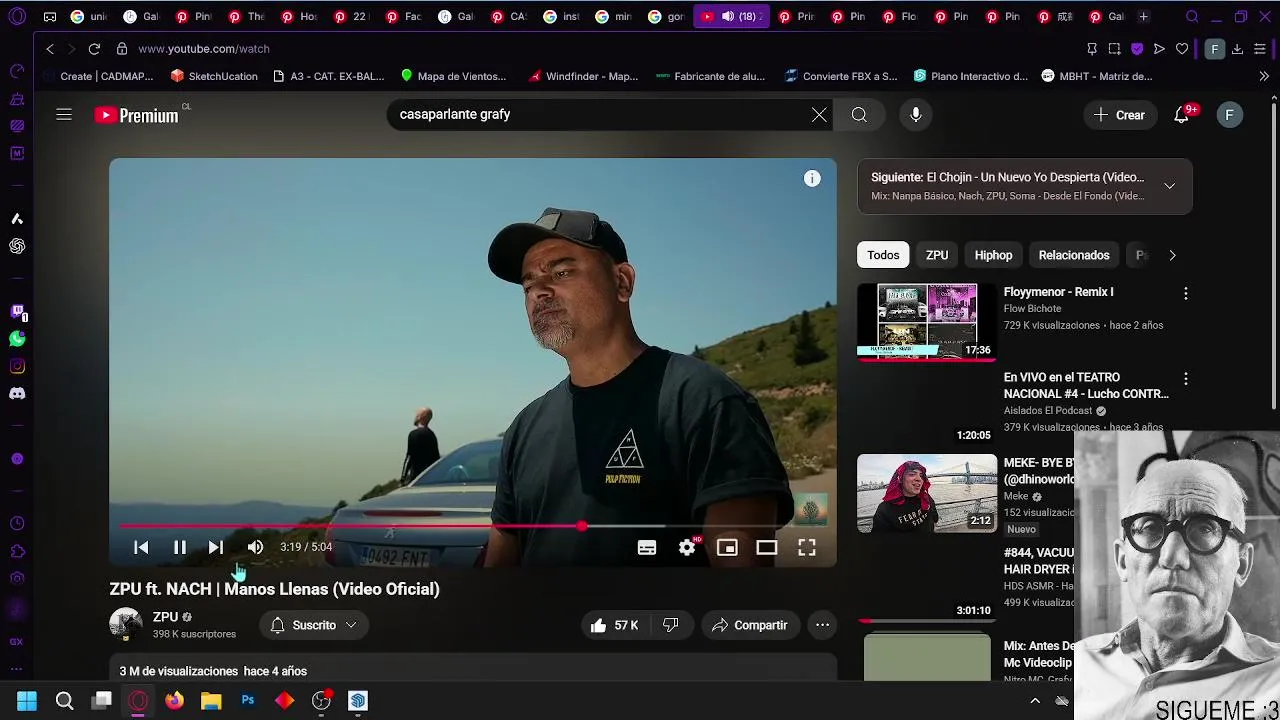Click the Compartir share button
The height and width of the screenshot is (720, 1280).
tap(750, 625)
